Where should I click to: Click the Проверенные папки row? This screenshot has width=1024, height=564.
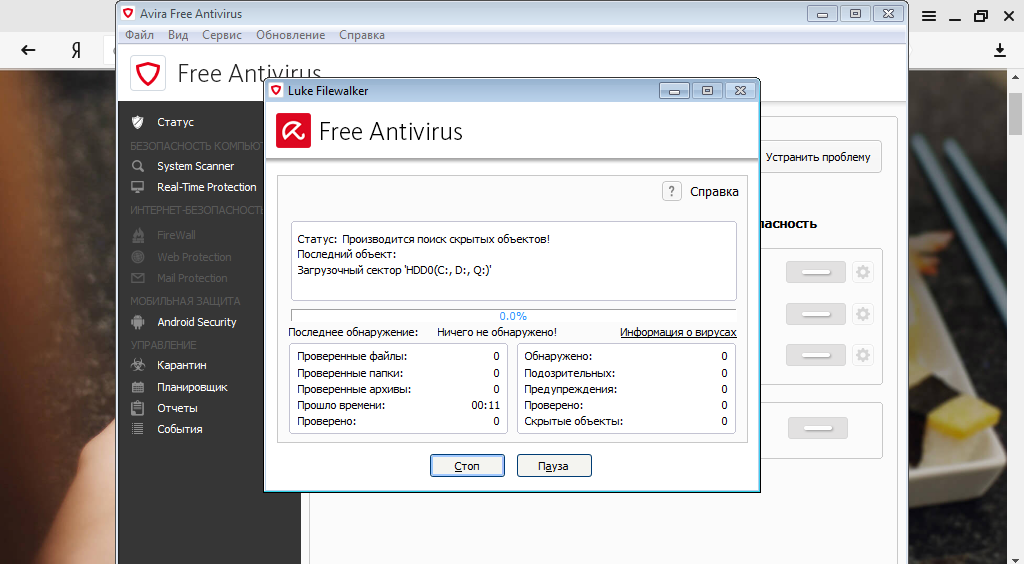(398, 373)
